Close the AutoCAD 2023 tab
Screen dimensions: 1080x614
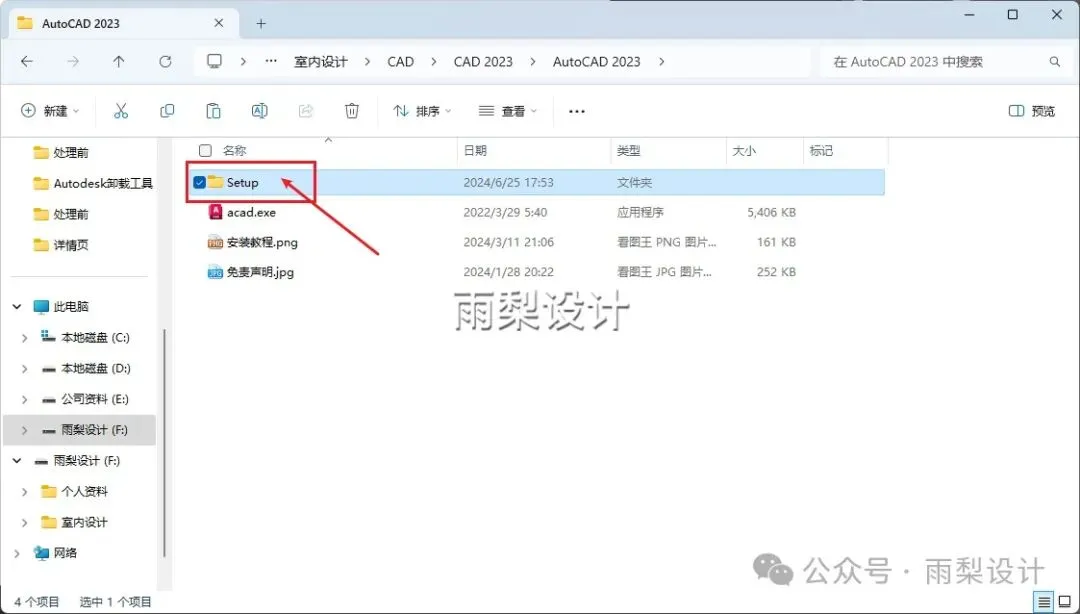(218, 23)
